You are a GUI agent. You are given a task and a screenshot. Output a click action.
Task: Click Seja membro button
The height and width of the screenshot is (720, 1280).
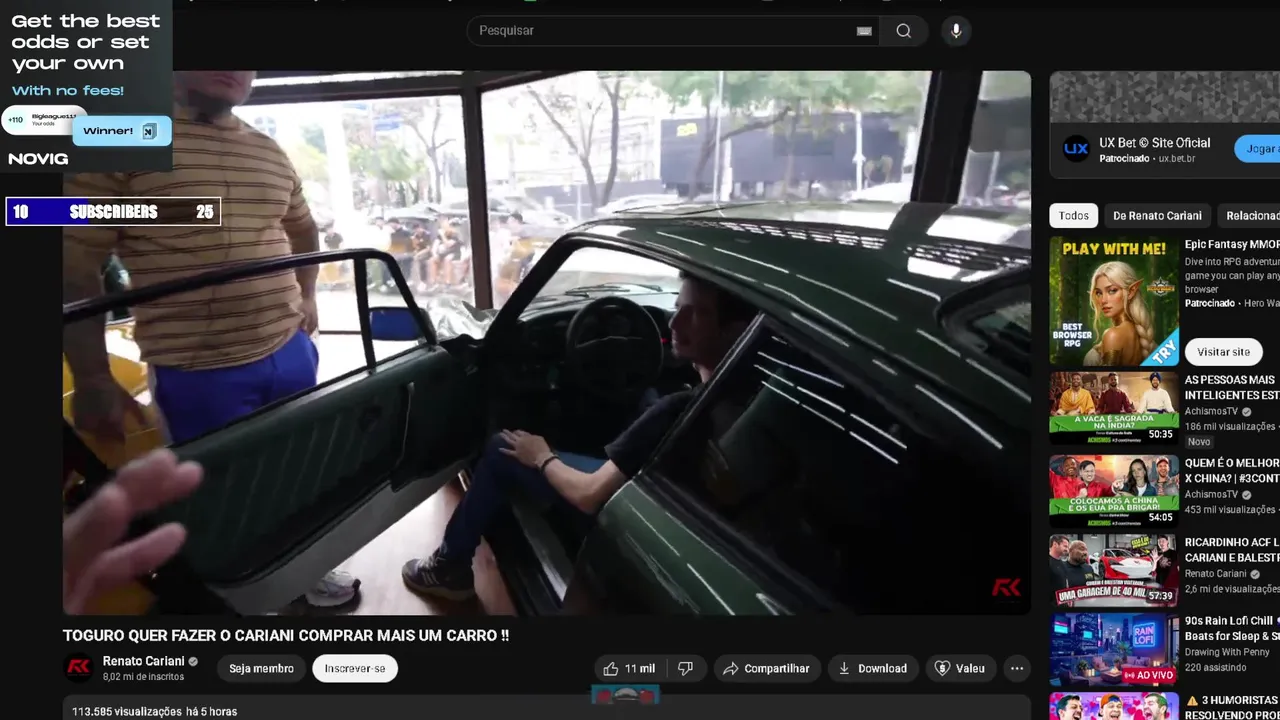click(x=261, y=668)
